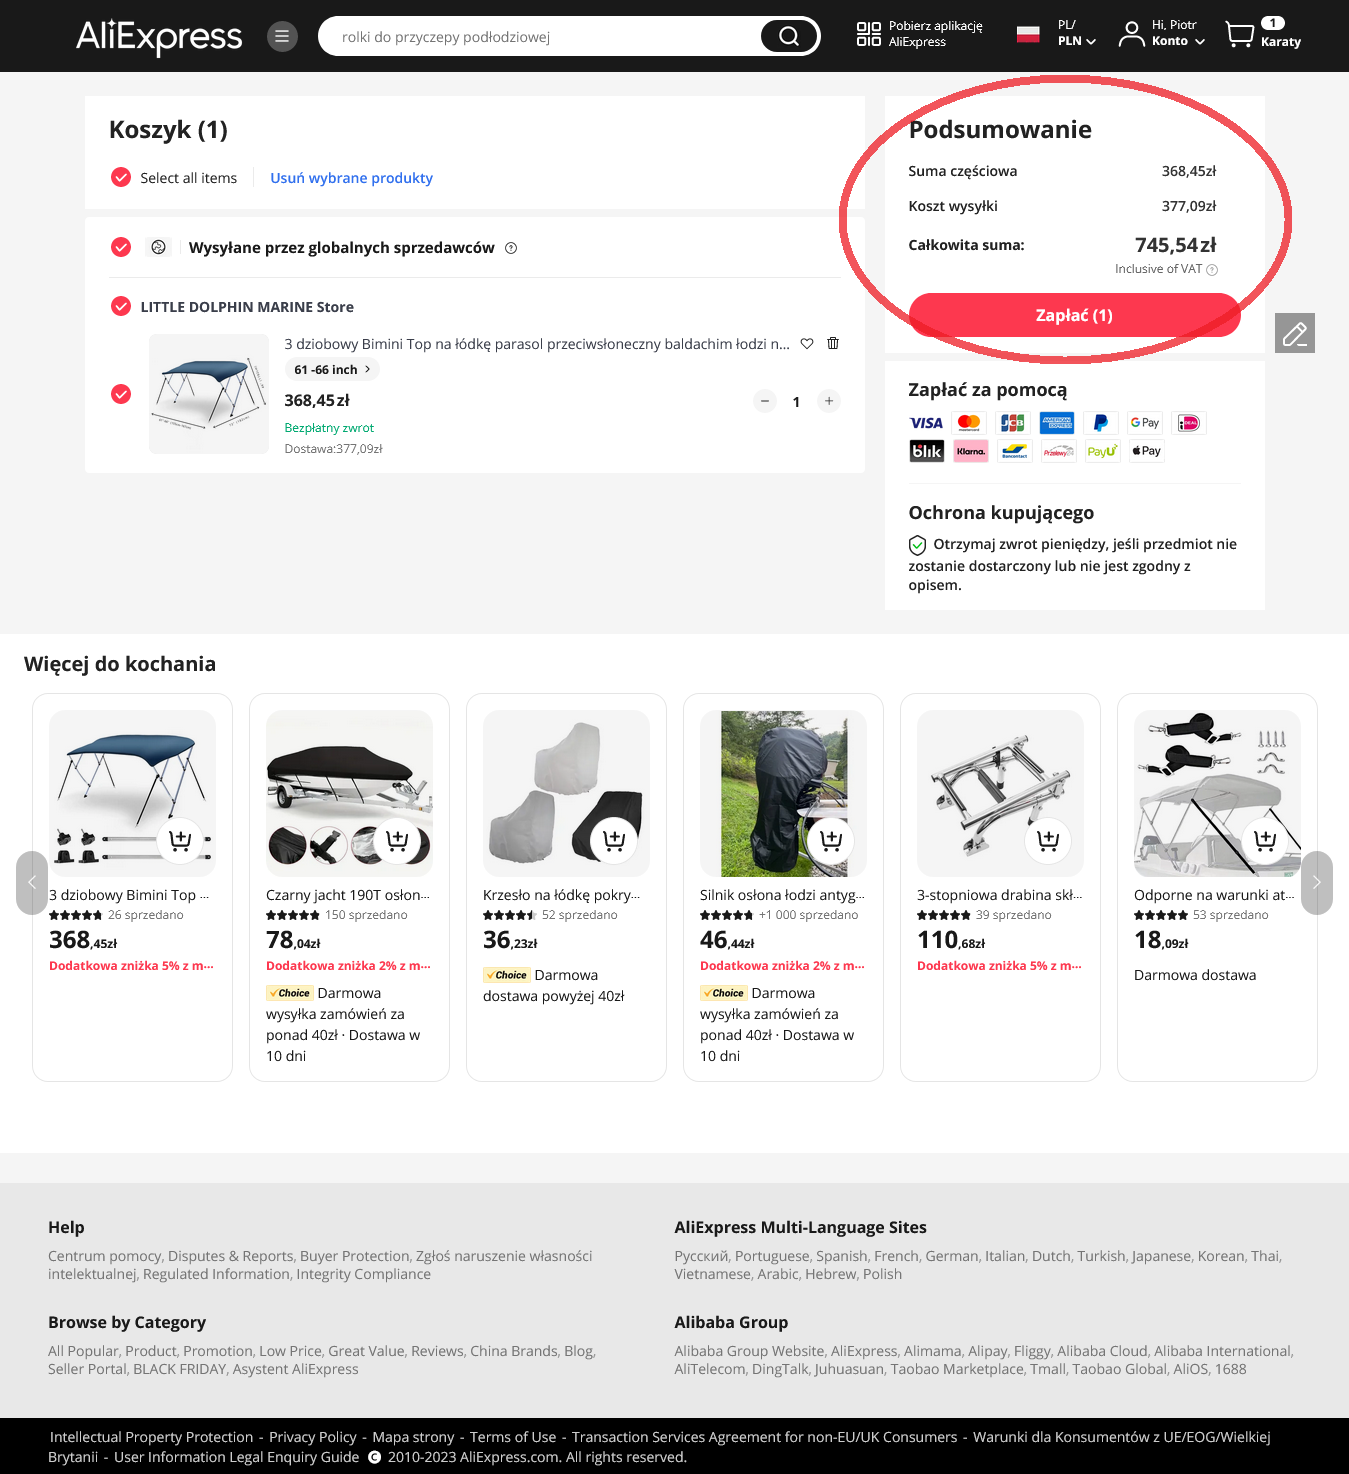Image resolution: width=1349 pixels, height=1474 pixels.
Task: Click the edit pencil icon on right edge
Action: point(1295,333)
